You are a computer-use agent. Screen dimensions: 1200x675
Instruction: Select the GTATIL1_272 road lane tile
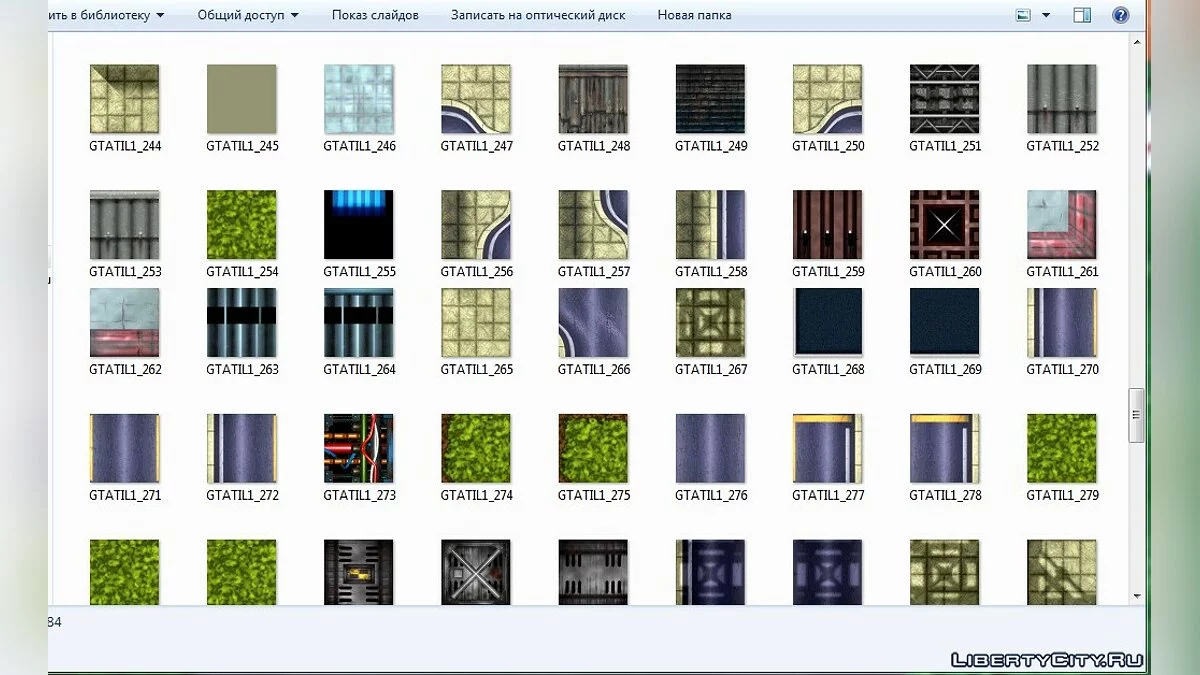tap(241, 448)
